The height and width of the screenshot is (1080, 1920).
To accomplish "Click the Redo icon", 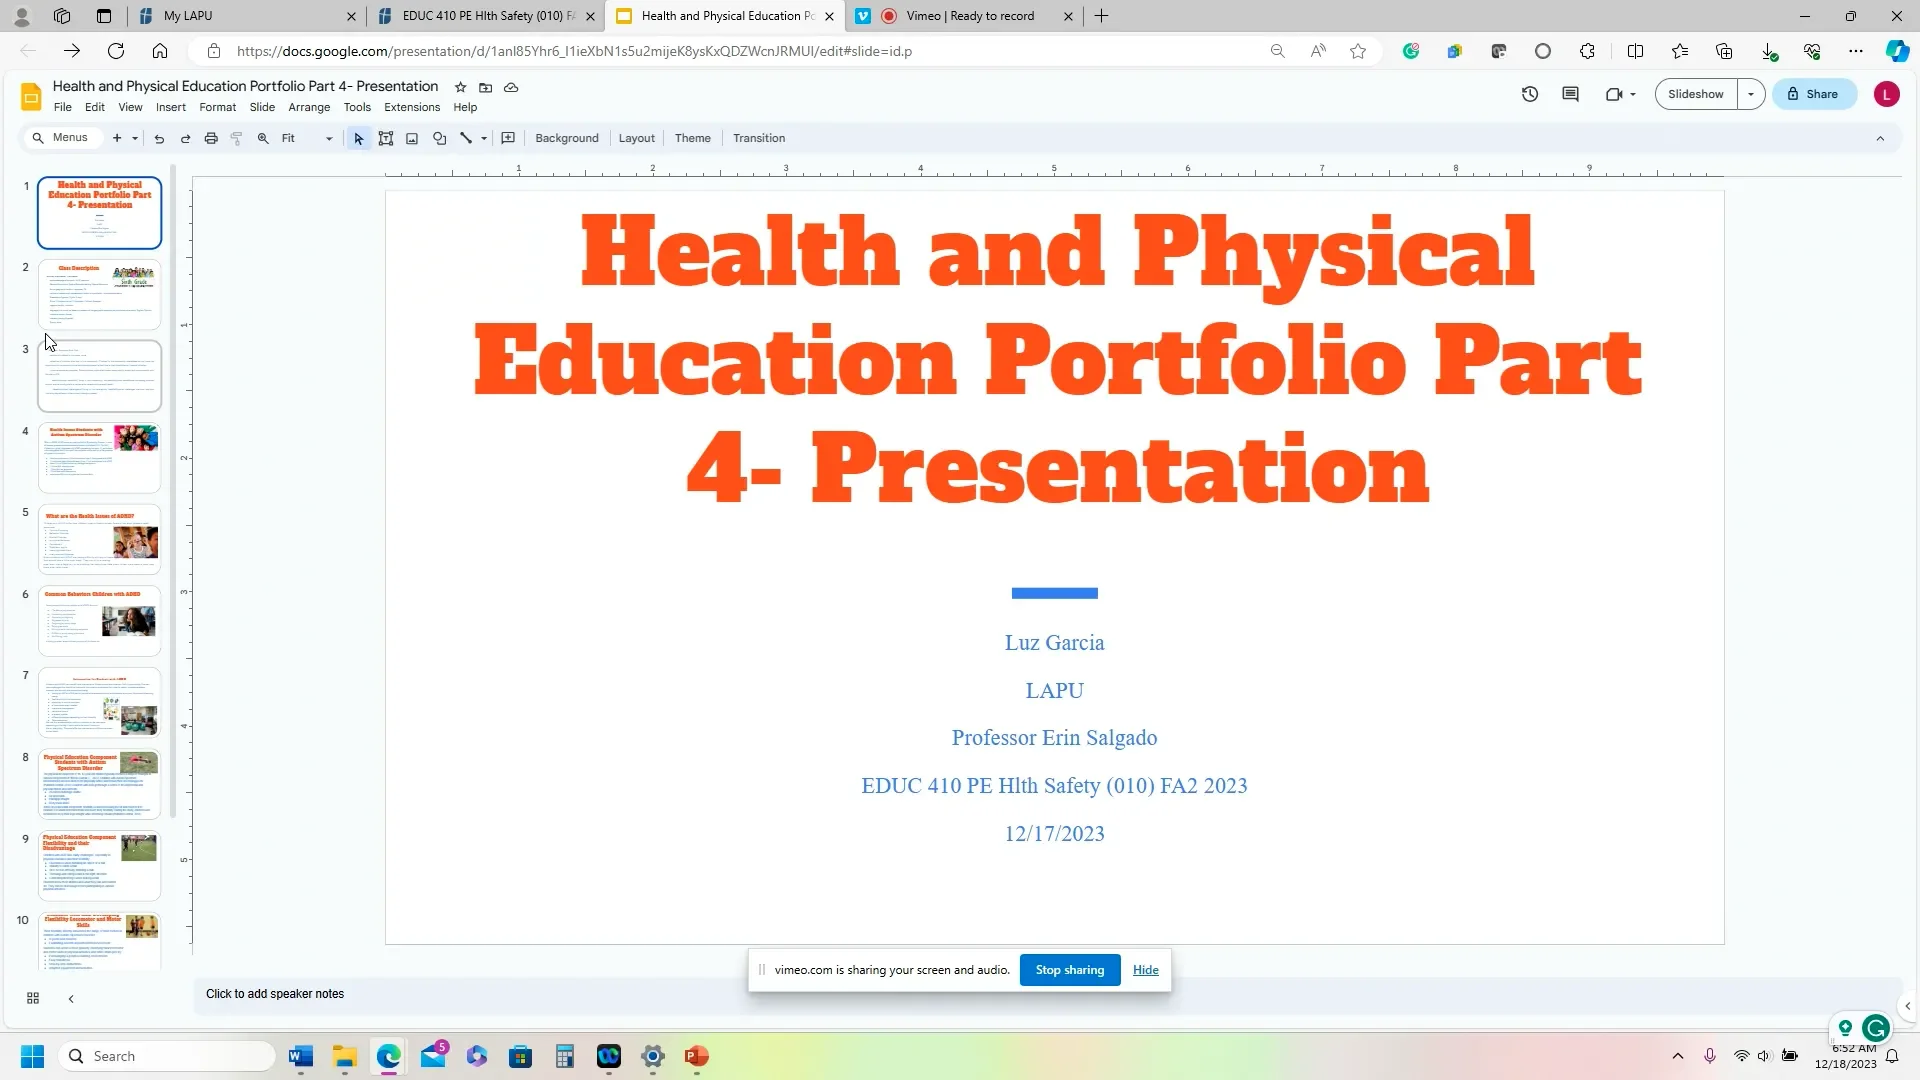I will click(185, 138).
